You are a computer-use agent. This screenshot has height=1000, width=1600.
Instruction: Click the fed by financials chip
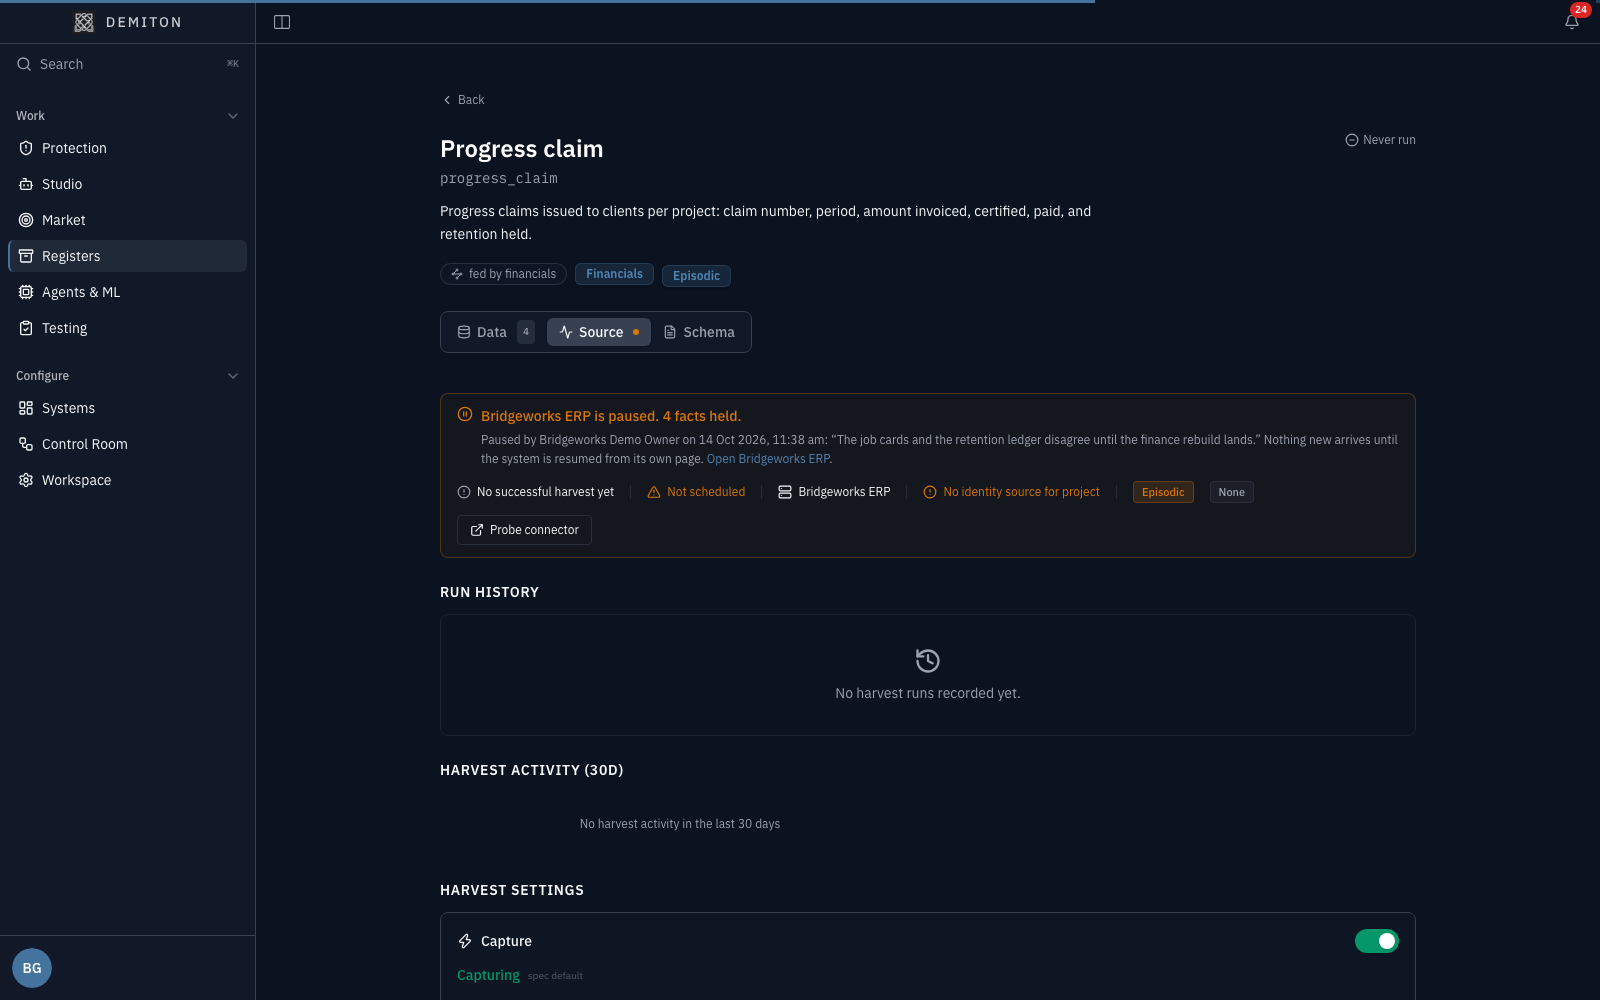[x=503, y=274]
